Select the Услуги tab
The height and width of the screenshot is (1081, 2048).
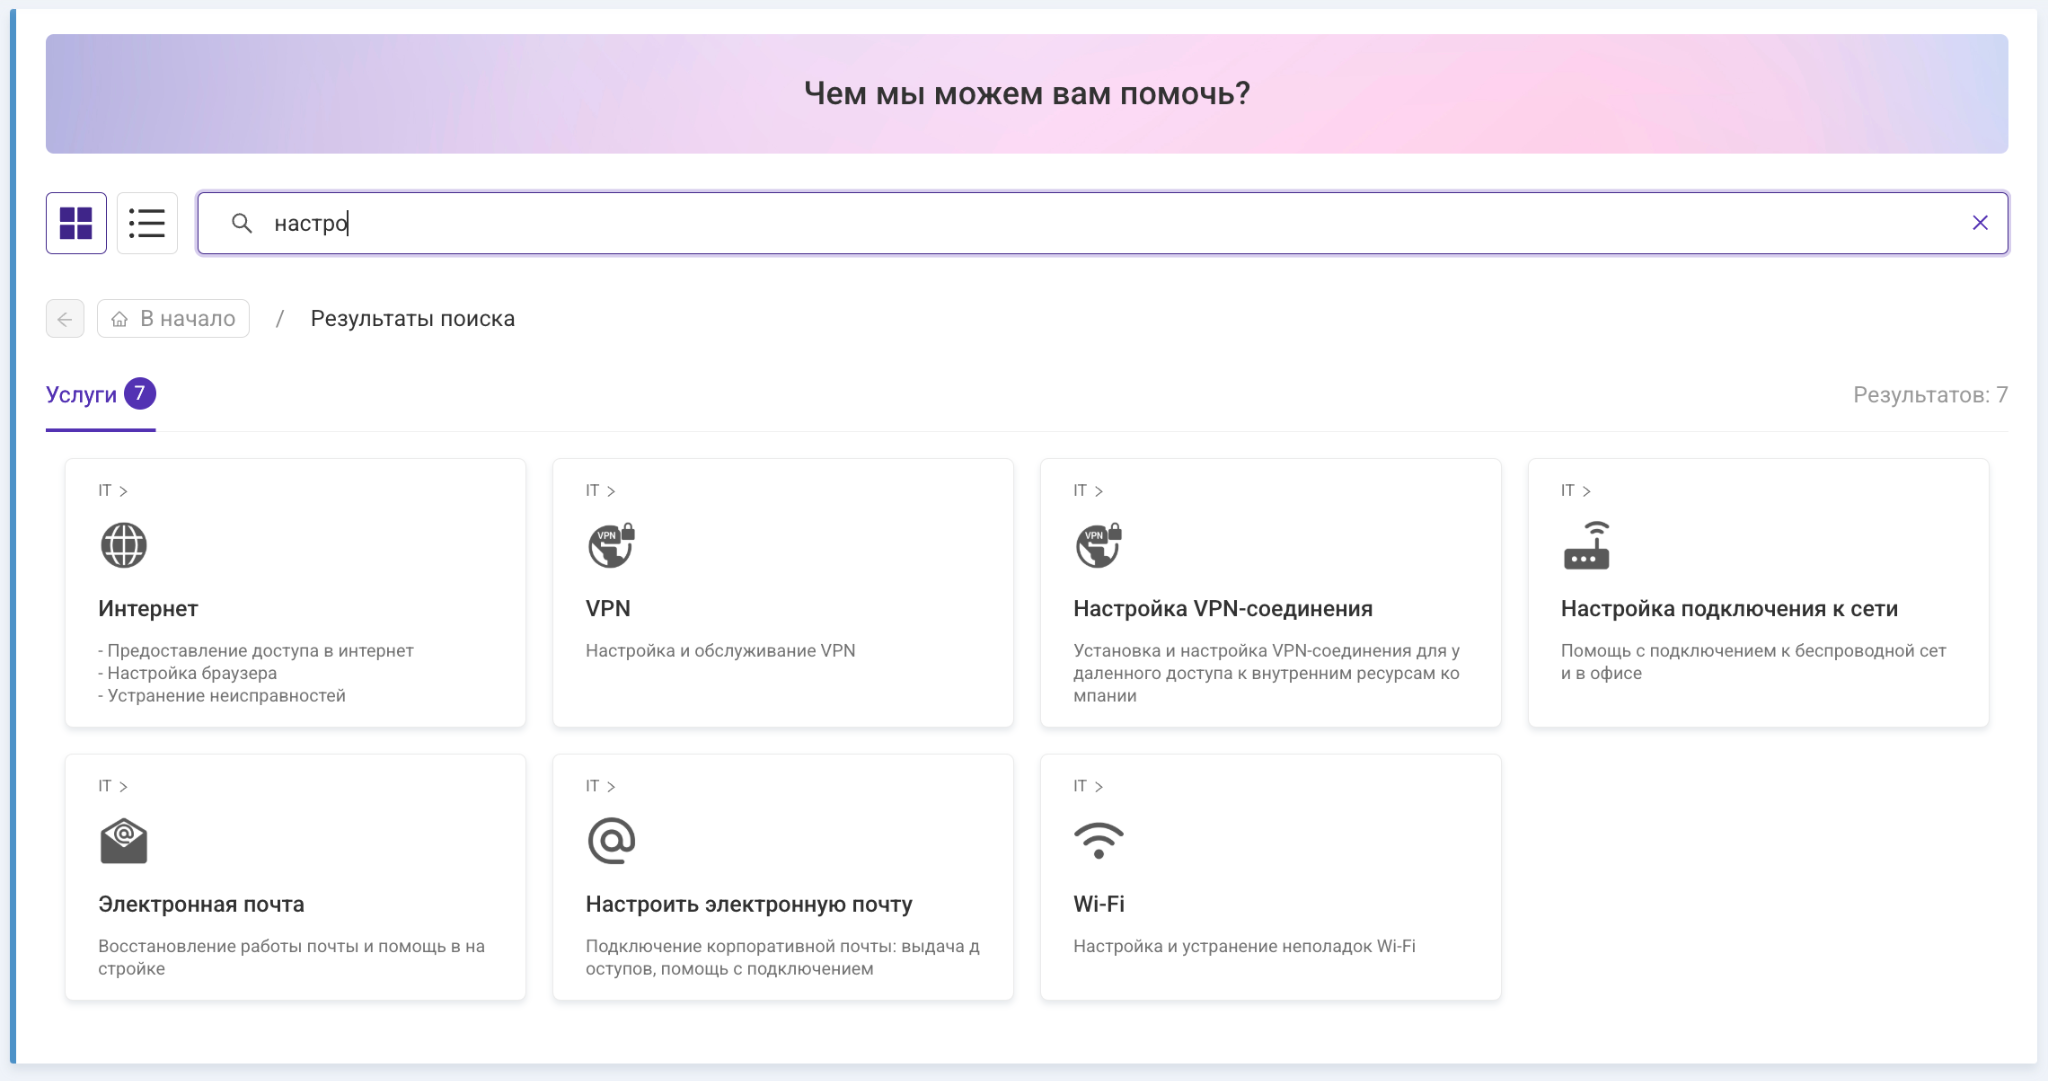click(x=100, y=395)
